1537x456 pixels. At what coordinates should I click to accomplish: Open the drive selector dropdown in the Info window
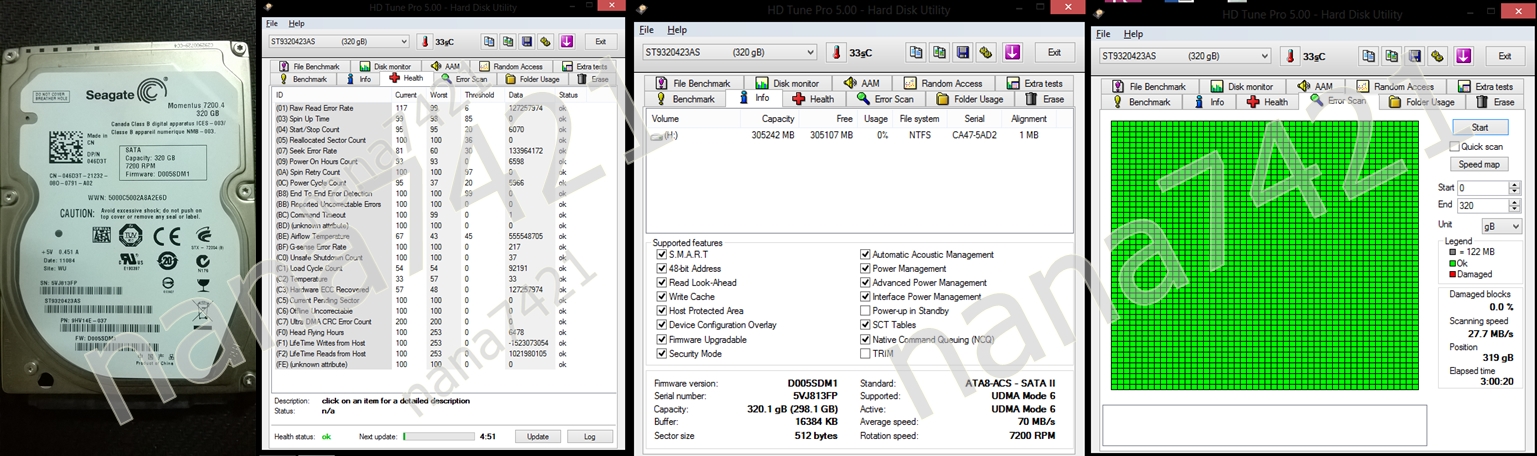(810, 52)
